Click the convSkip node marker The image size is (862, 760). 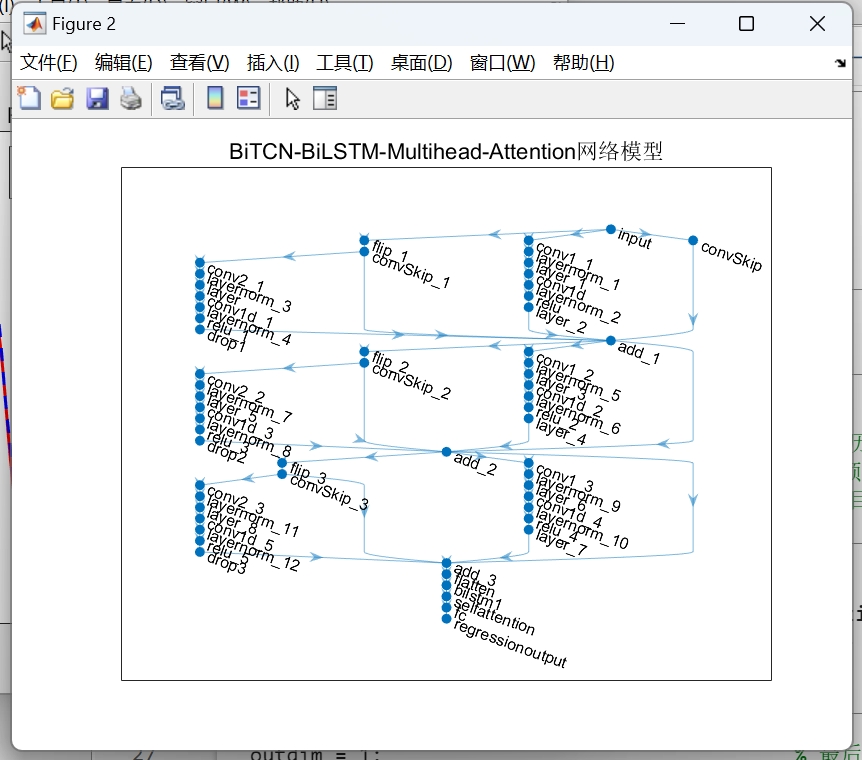coord(692,240)
